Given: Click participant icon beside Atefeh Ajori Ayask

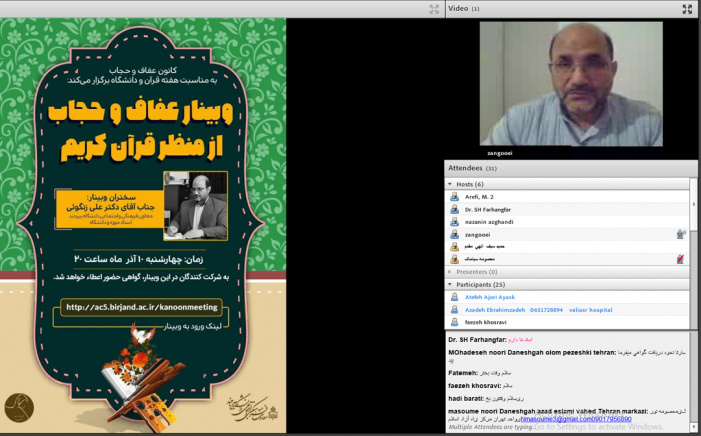Looking at the screenshot, I should coord(454,297).
